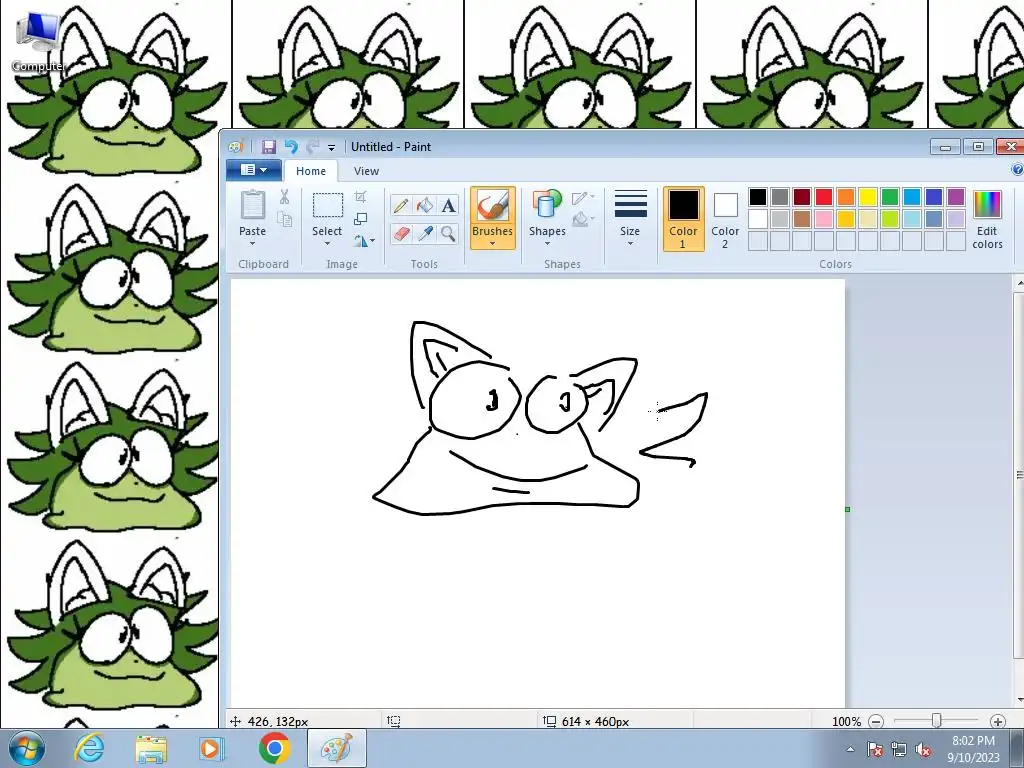Click the Resize icon in Image group
Image resolution: width=1024 pixels, height=768 pixels.
tap(360, 219)
